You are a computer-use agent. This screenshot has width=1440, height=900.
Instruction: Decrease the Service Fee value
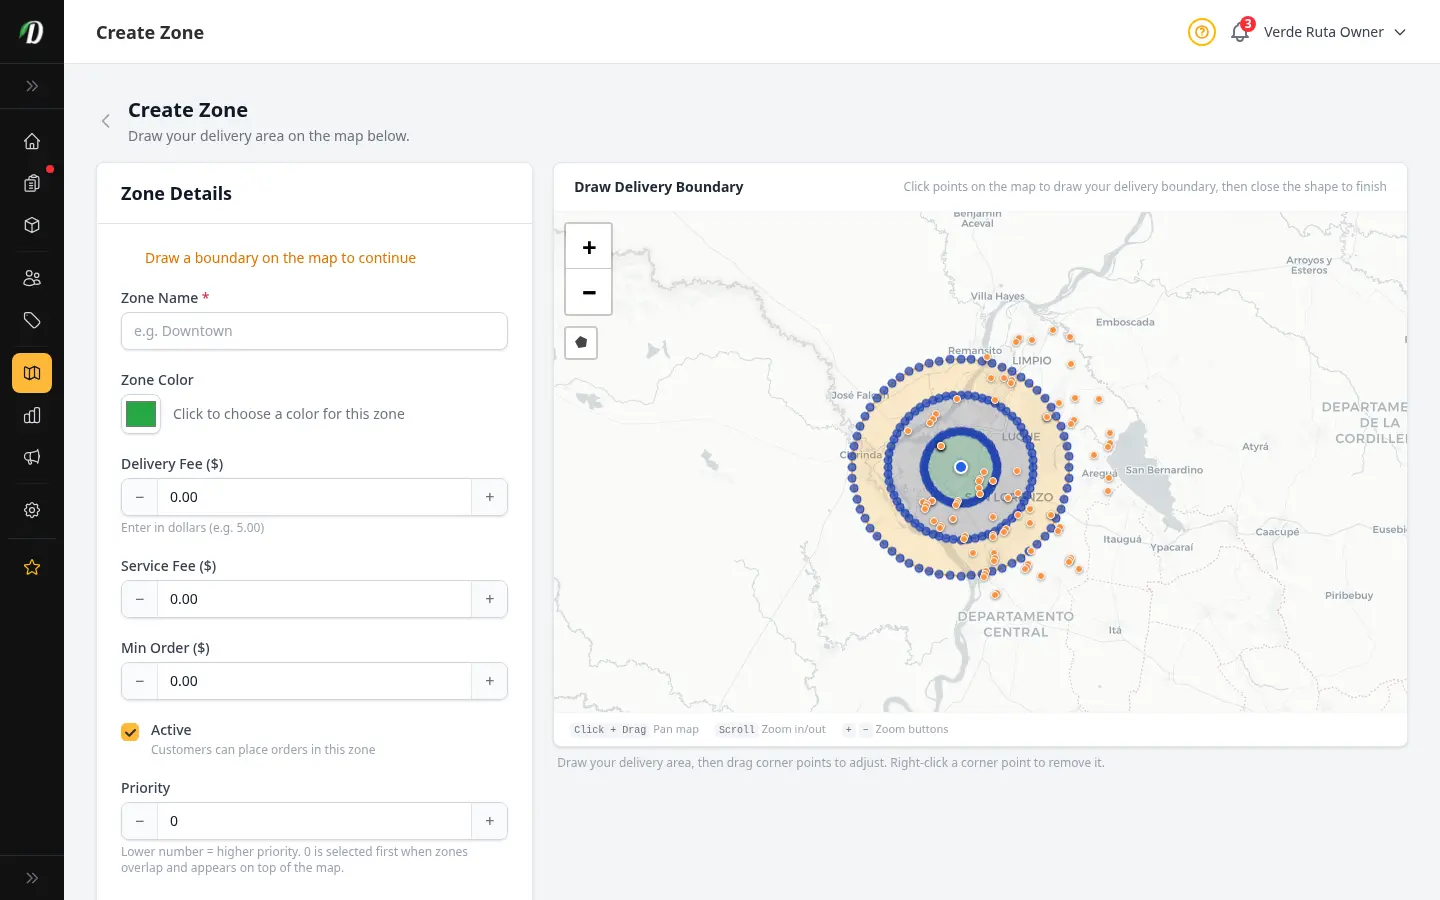[139, 599]
